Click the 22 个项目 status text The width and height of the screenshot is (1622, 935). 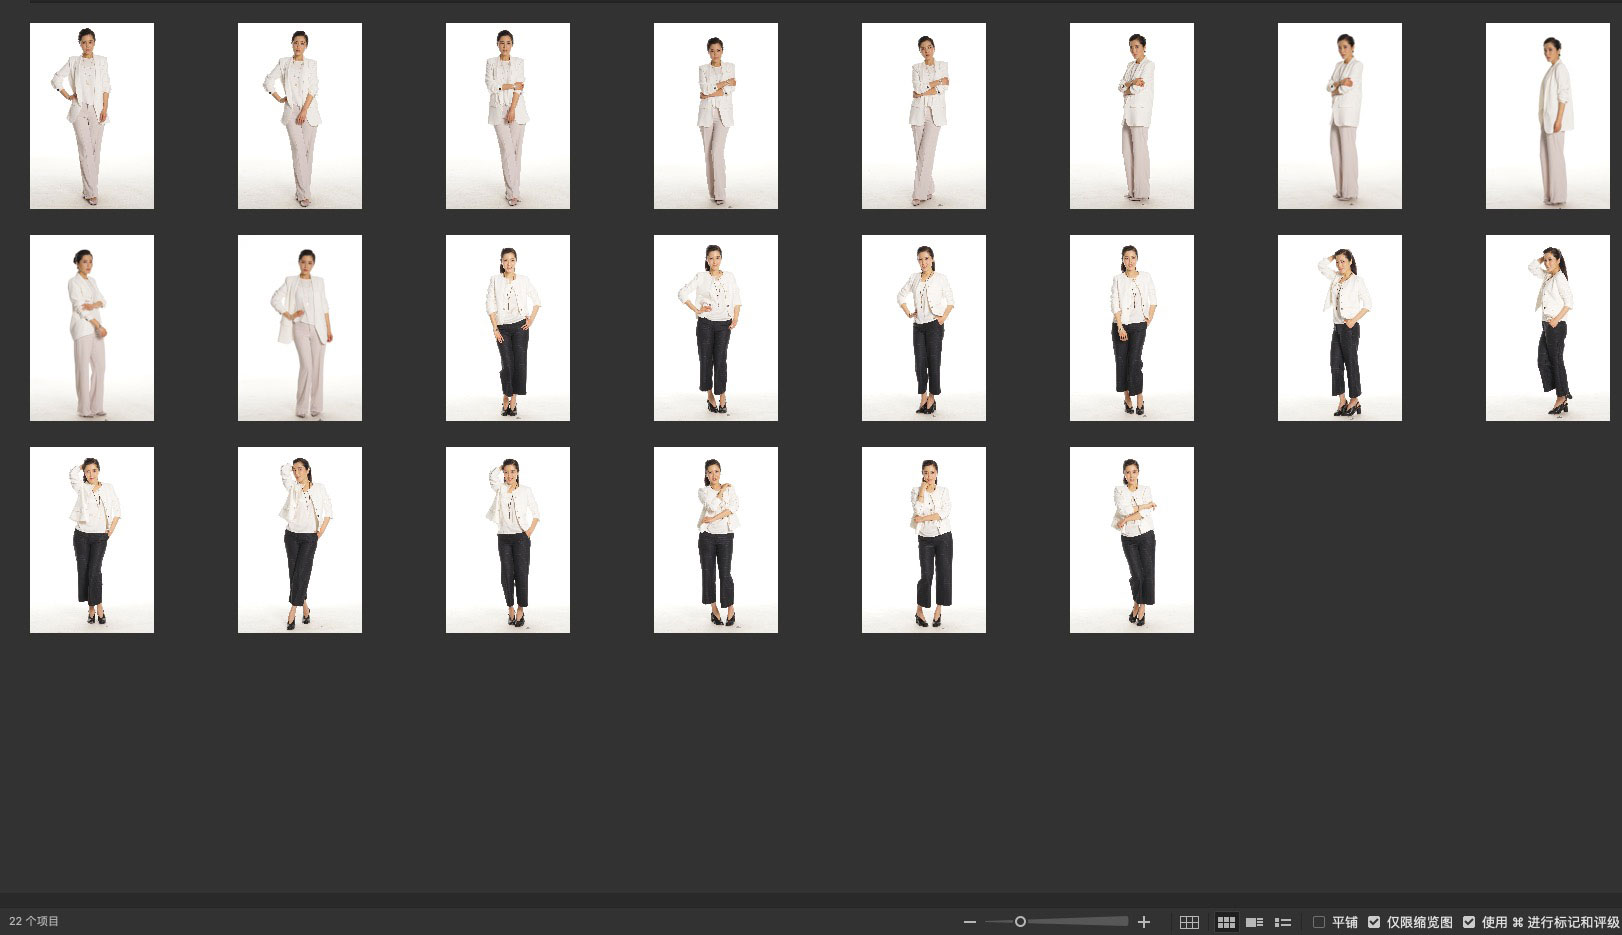34,921
